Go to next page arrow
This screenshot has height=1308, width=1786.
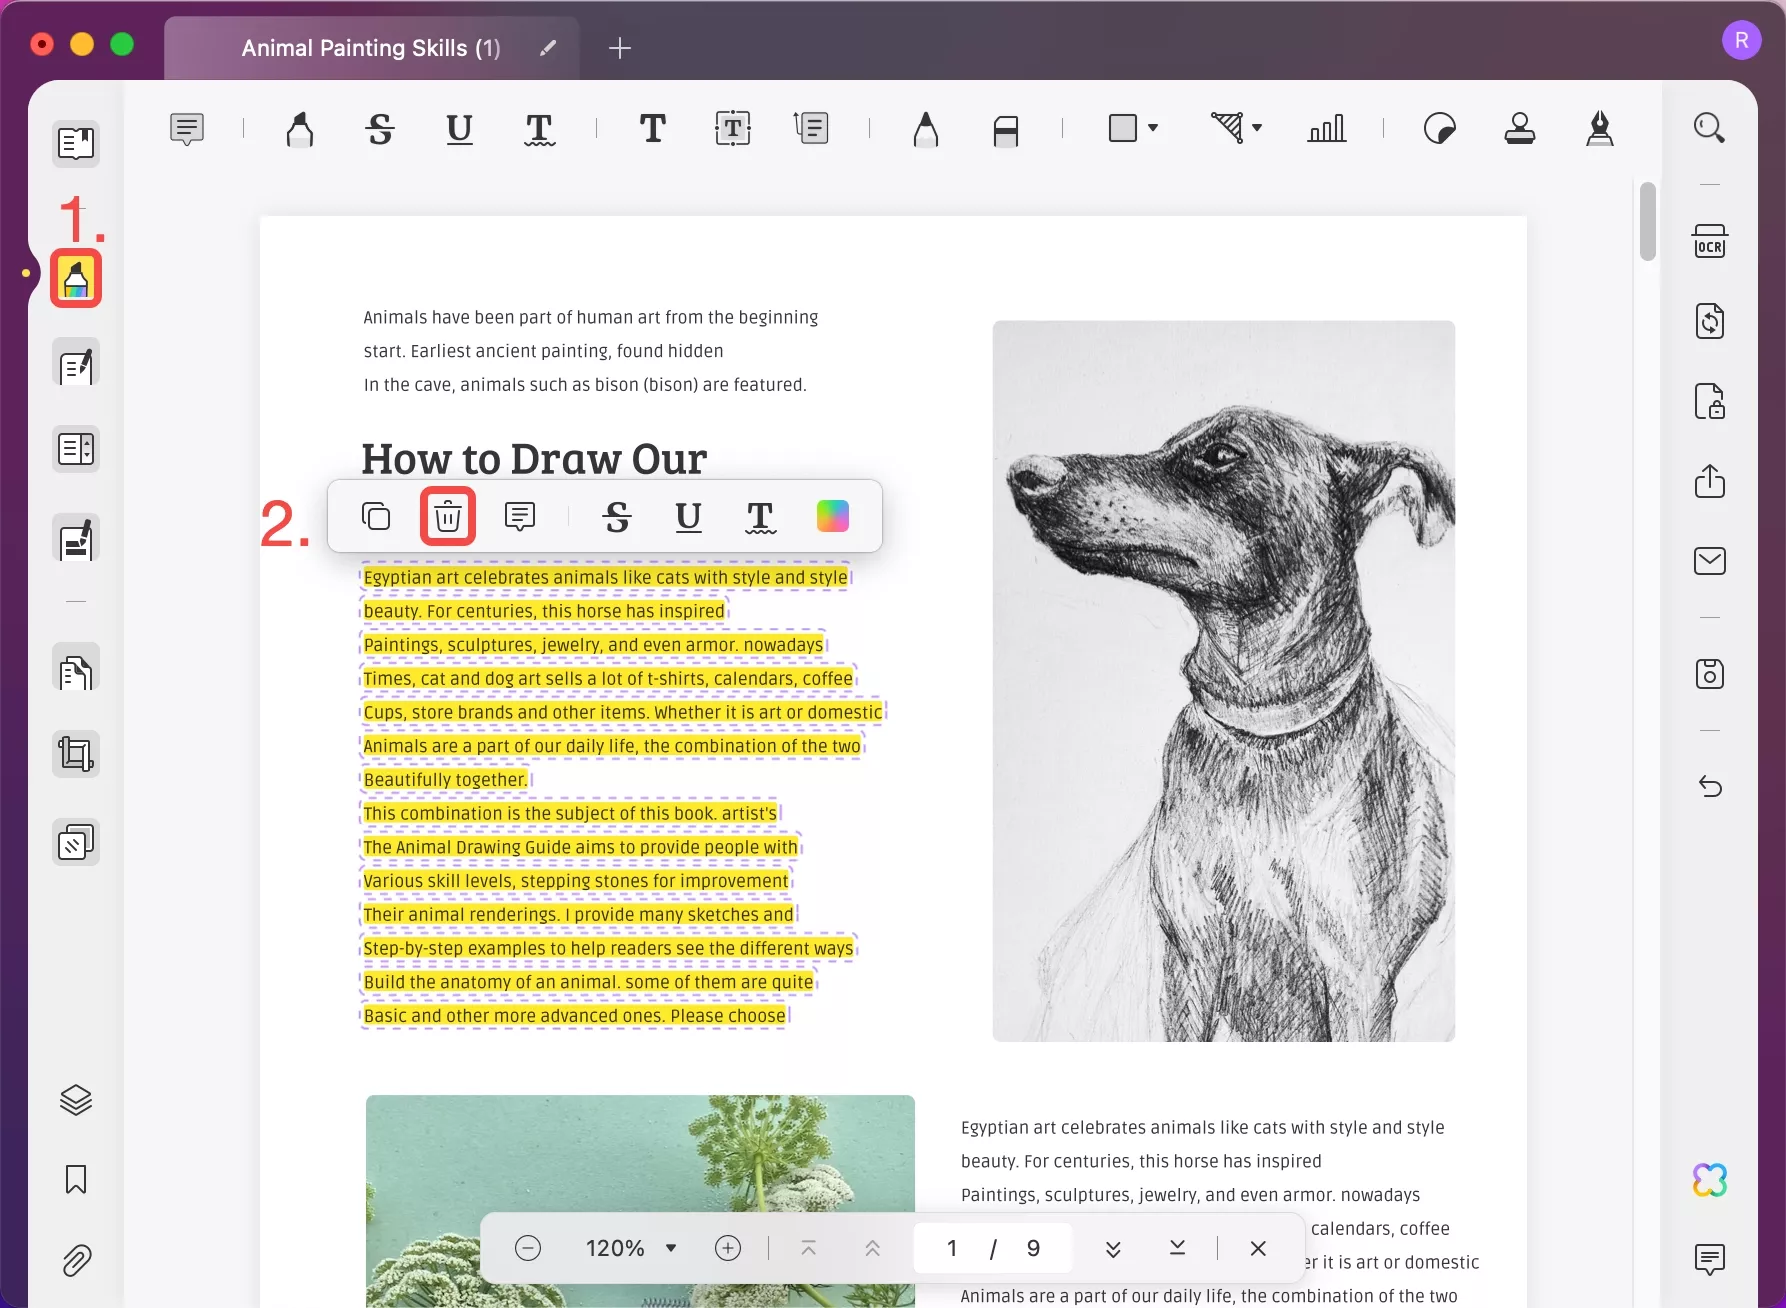point(1113,1248)
